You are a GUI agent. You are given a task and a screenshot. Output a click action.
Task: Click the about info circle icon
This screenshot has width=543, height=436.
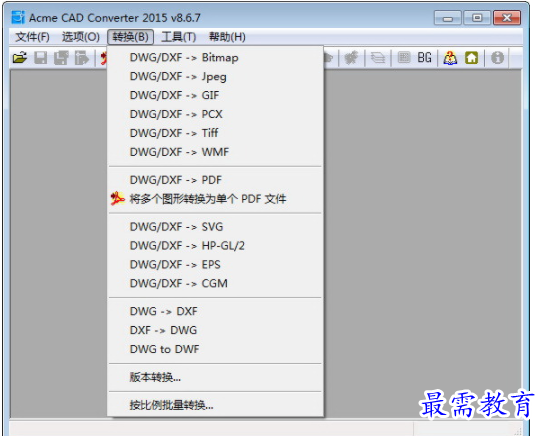point(497,58)
